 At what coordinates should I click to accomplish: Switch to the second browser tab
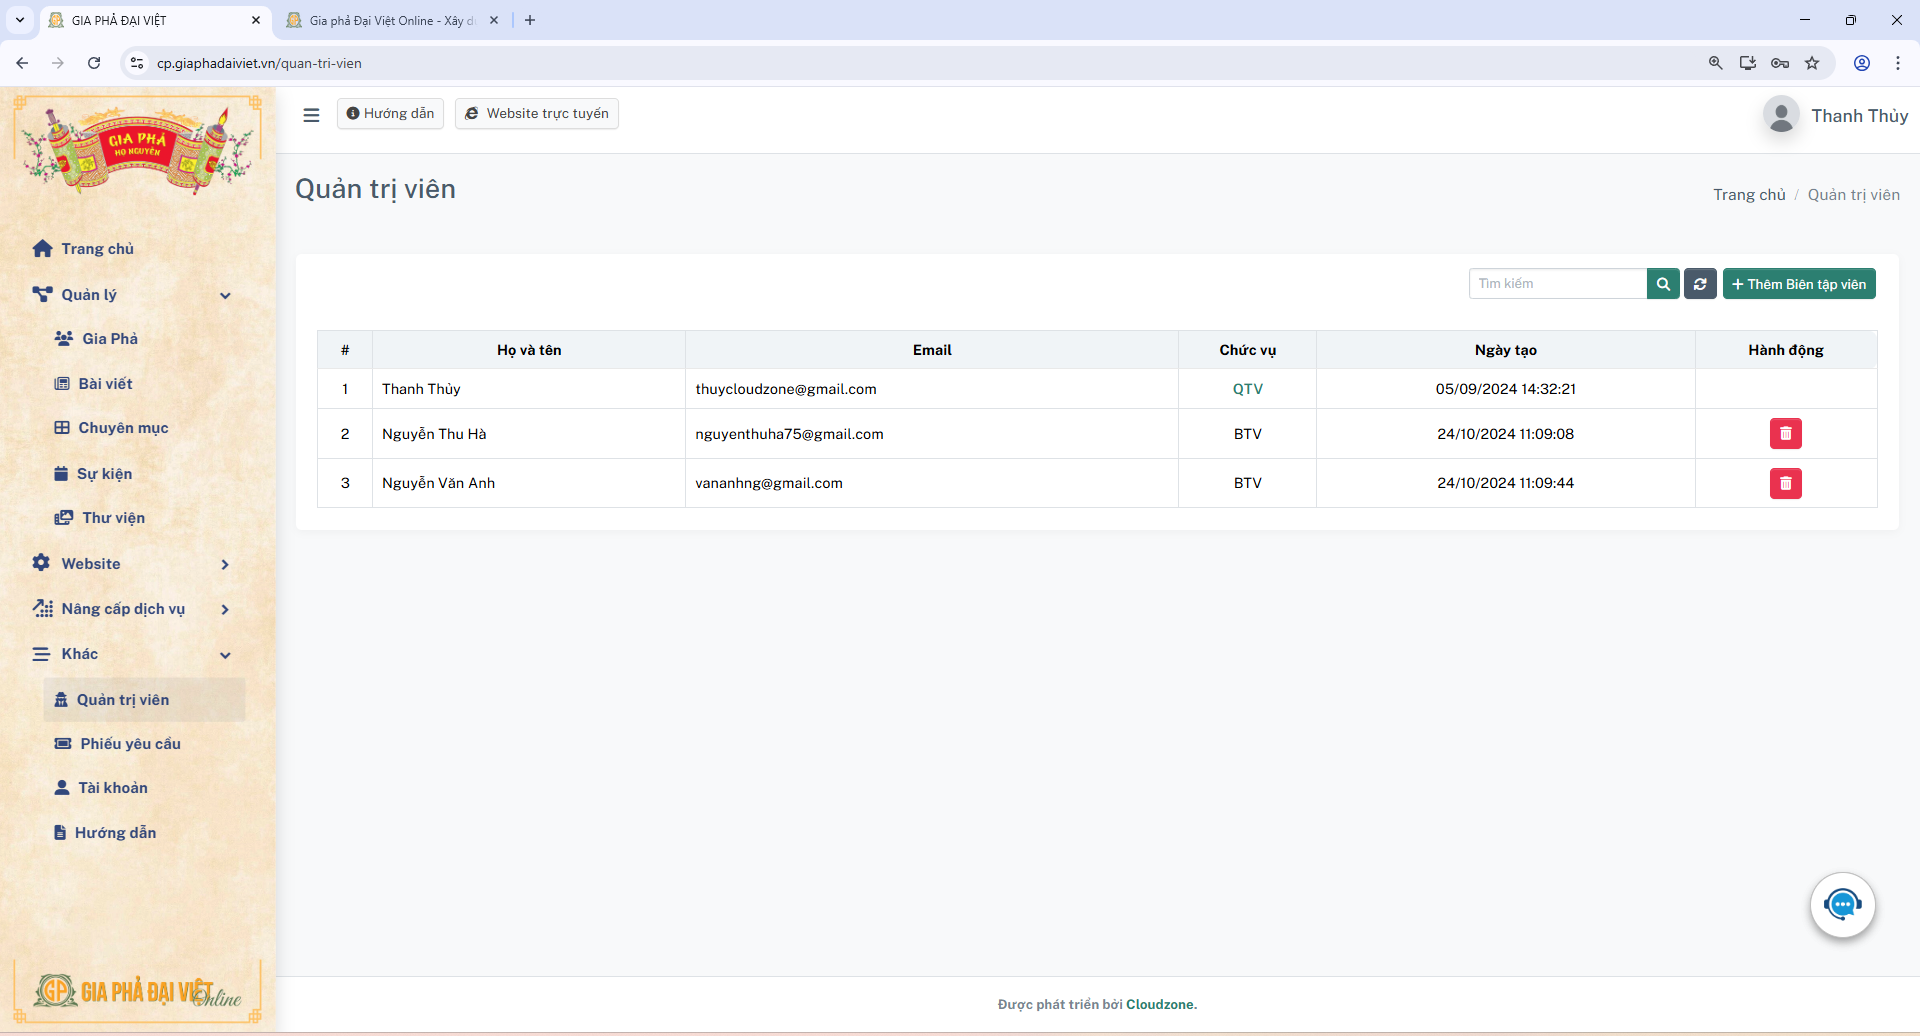(x=390, y=20)
